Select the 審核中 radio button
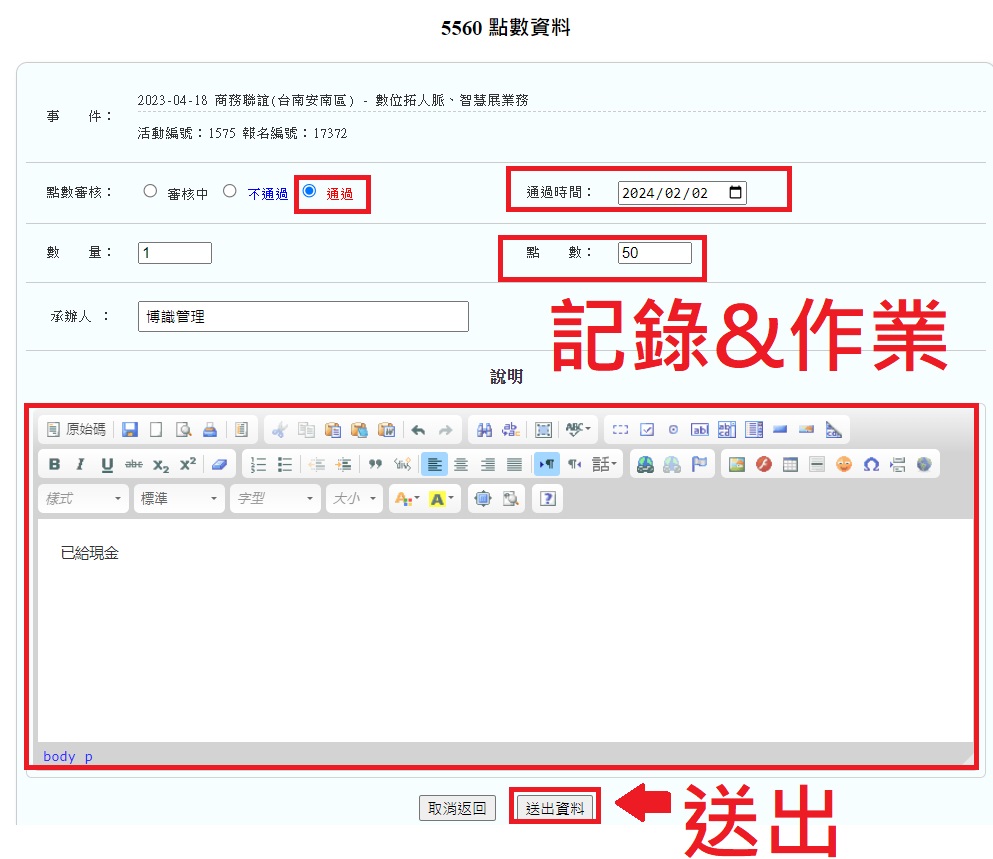The height and width of the screenshot is (859, 993). click(x=150, y=191)
